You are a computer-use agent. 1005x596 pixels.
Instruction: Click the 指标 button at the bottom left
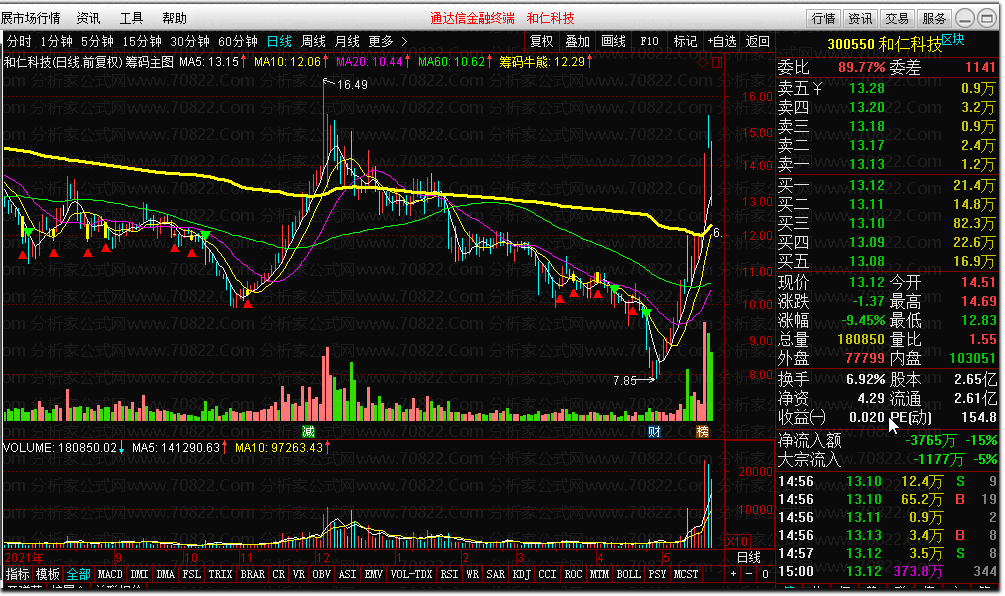17,574
